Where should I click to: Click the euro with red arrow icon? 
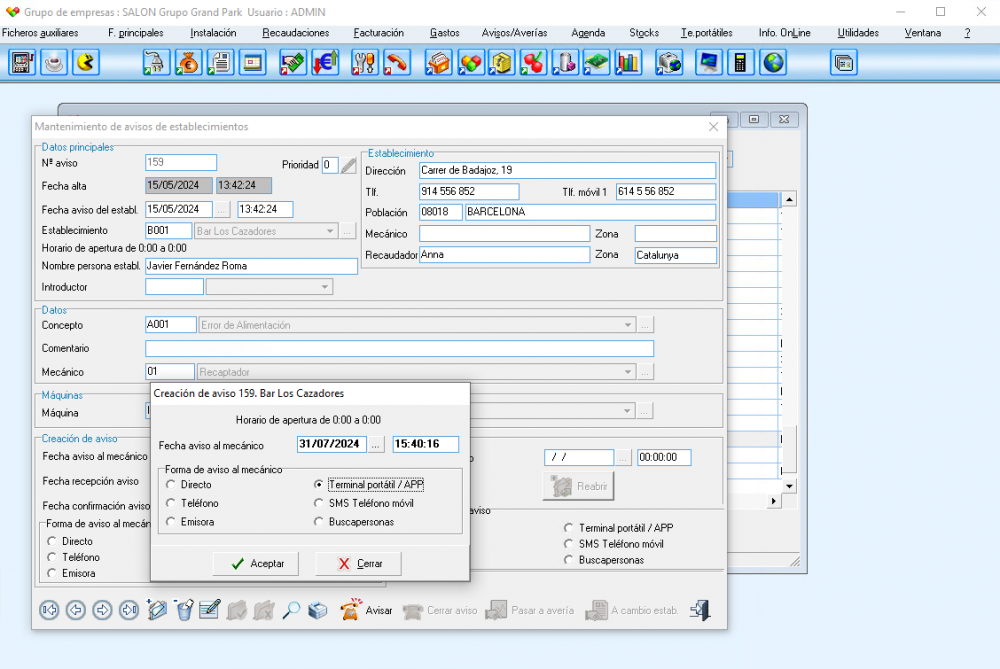point(325,62)
